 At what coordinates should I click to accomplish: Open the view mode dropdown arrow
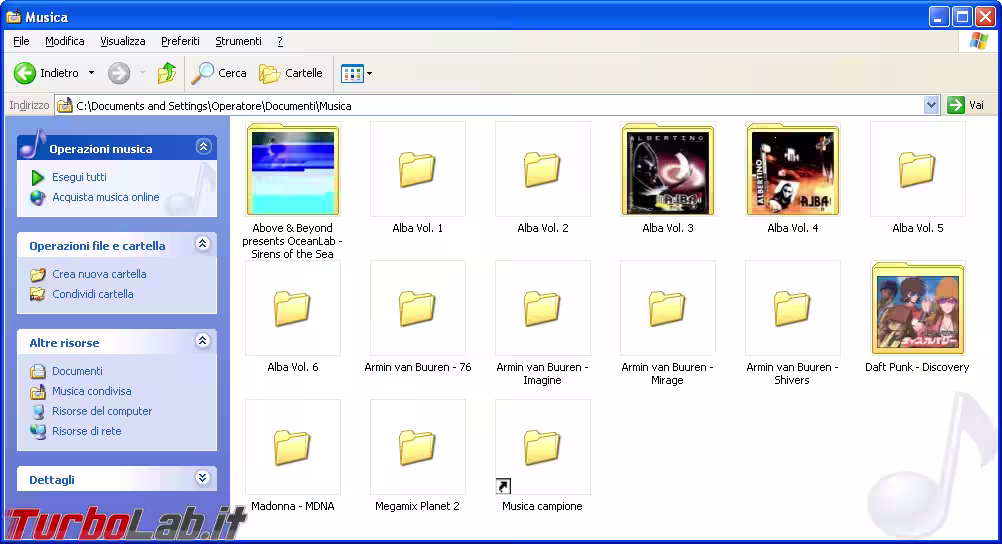[x=369, y=74]
